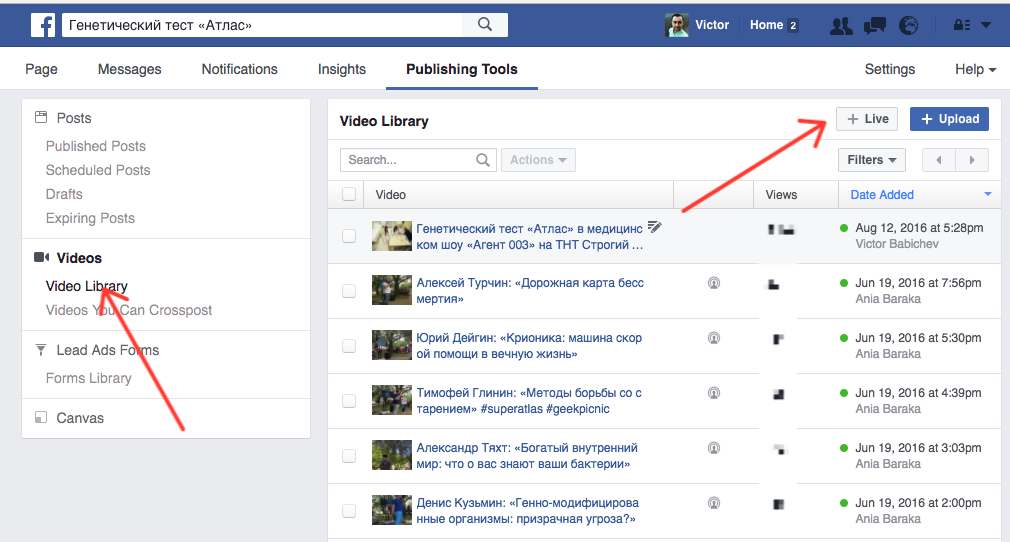
Task: Go to next page of videos
Action: (972, 160)
